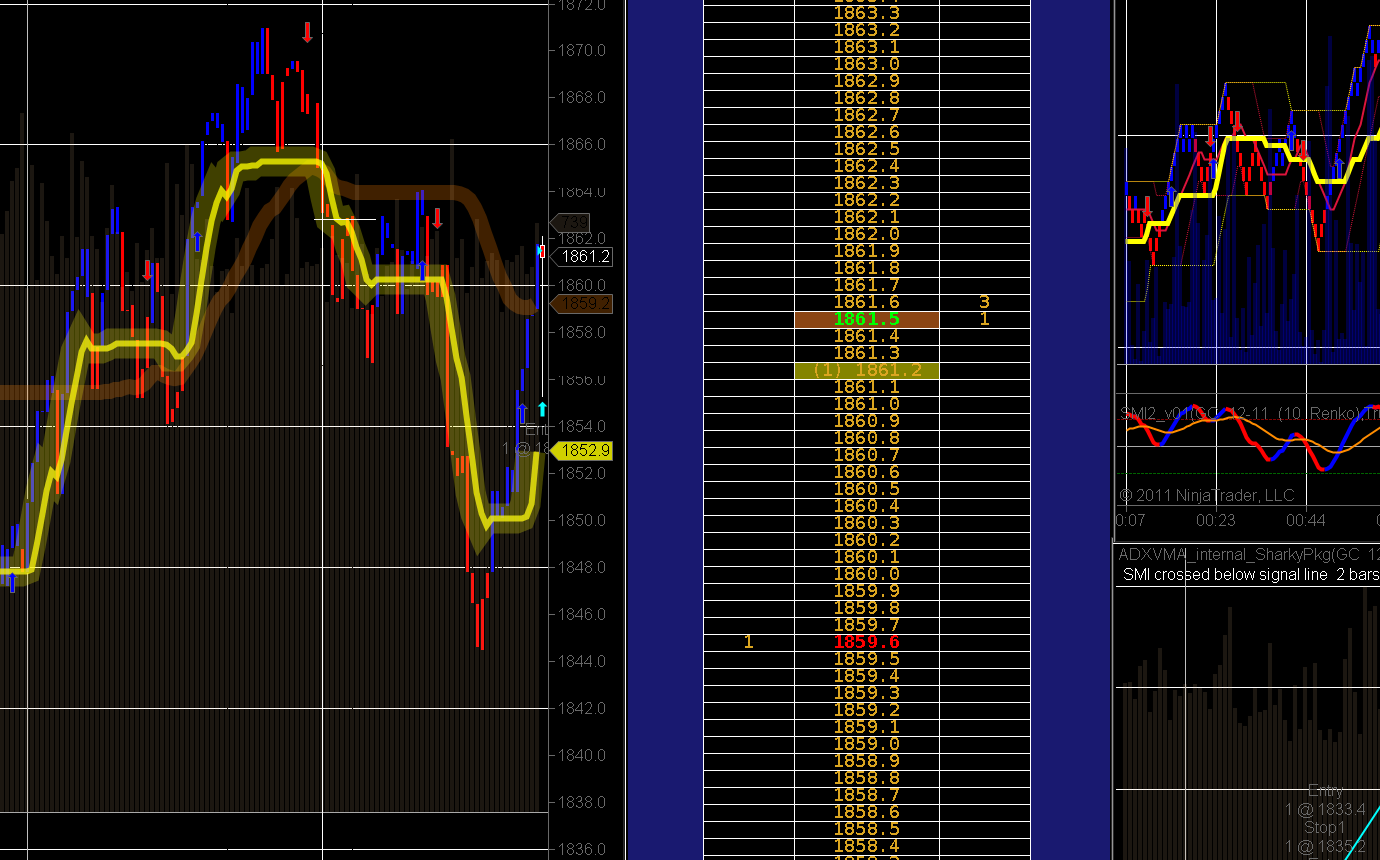1380x860 pixels.
Task: Choose the 1859.7 price level
Action: tap(866, 625)
